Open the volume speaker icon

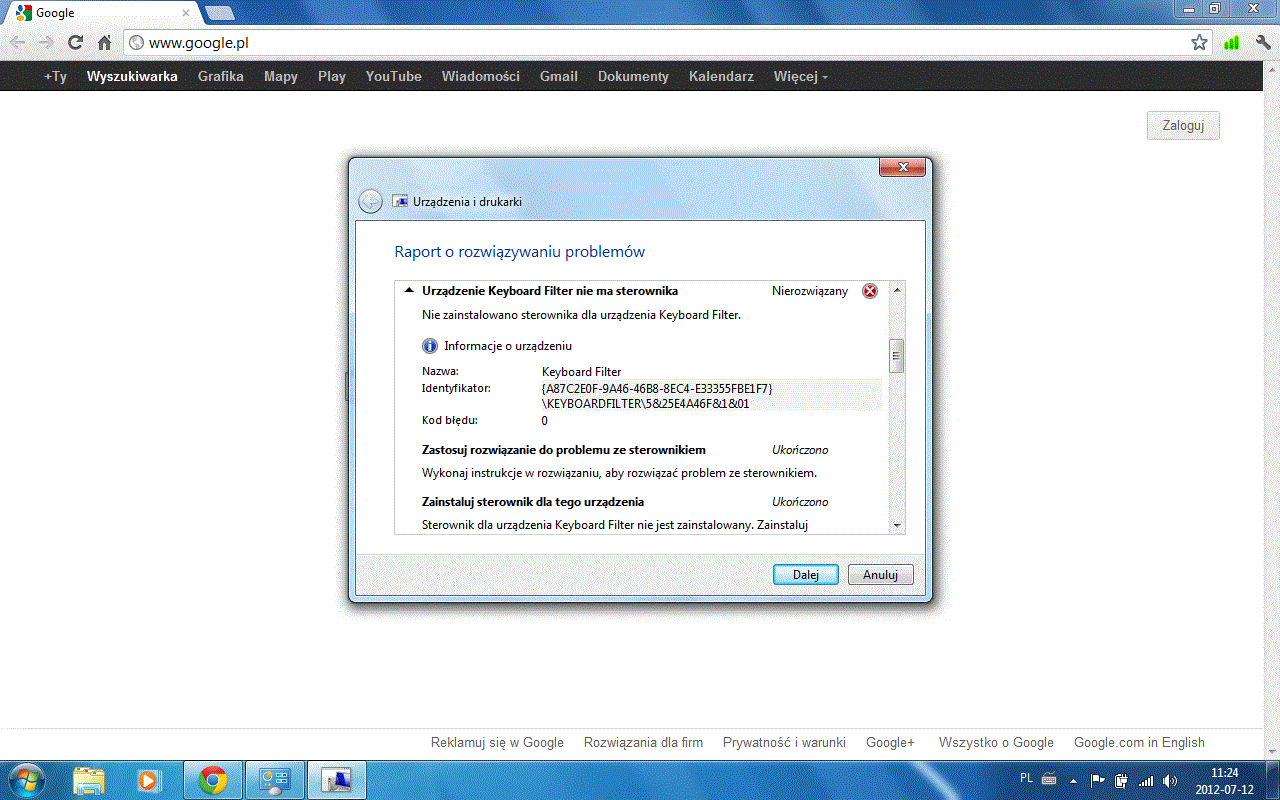1170,780
